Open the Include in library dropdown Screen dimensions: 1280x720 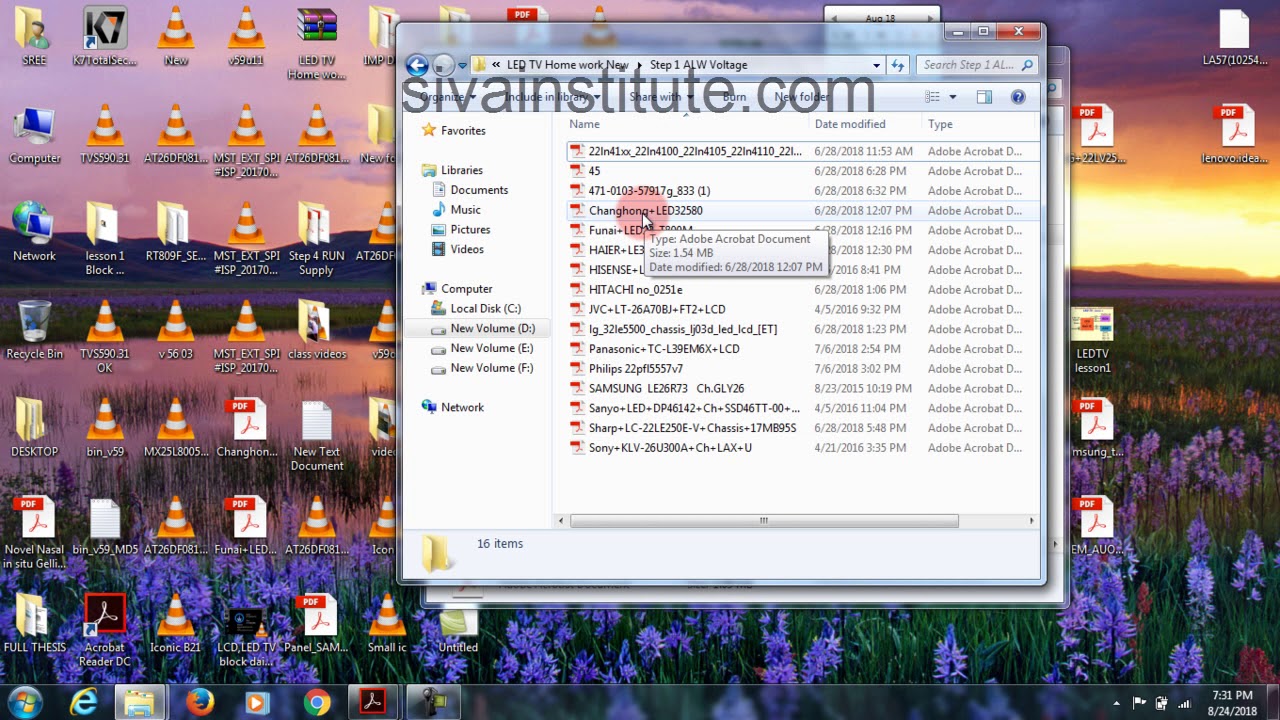pos(552,97)
